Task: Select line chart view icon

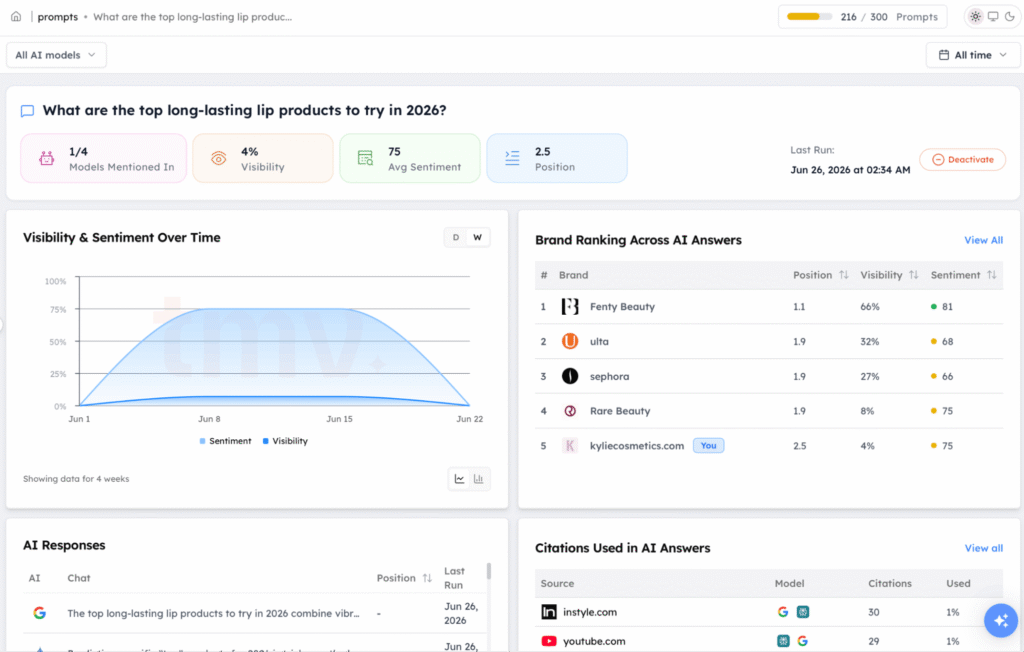Action: coord(460,479)
